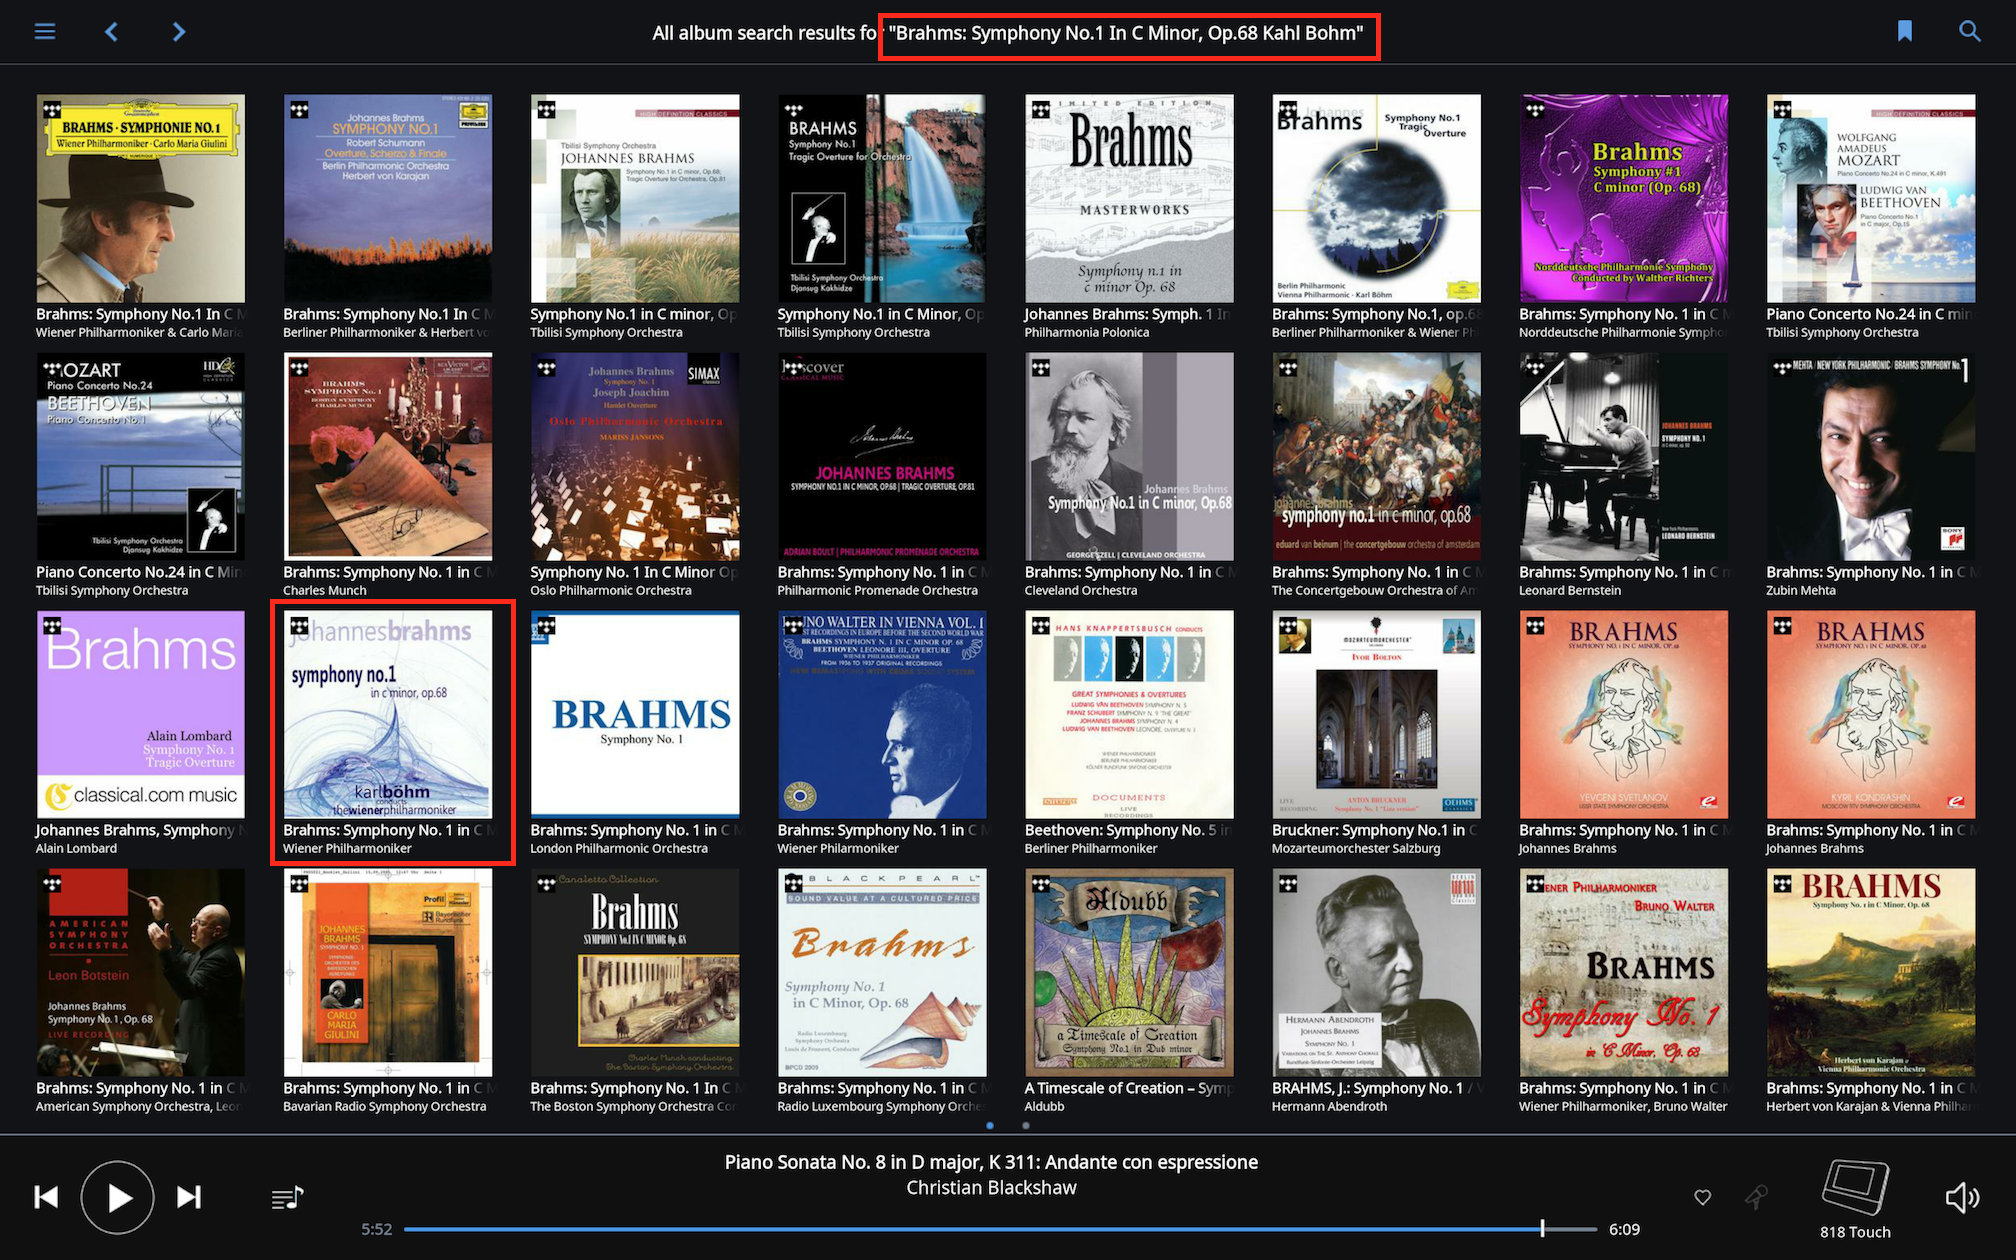Image resolution: width=2016 pixels, height=1260 pixels.
Task: Click artist name Hermann Abendroth
Action: tap(1329, 1107)
